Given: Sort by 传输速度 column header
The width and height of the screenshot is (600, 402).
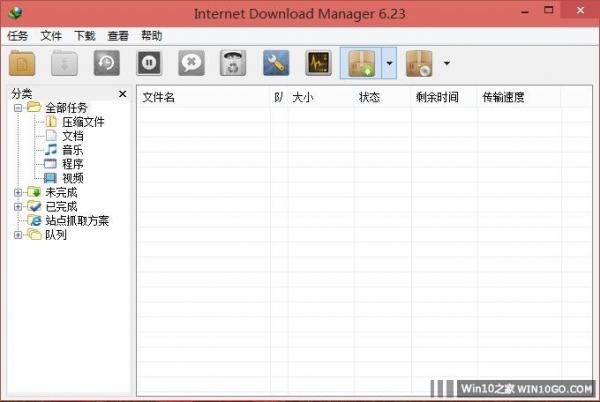Looking at the screenshot, I should pyautogui.click(x=519, y=98).
